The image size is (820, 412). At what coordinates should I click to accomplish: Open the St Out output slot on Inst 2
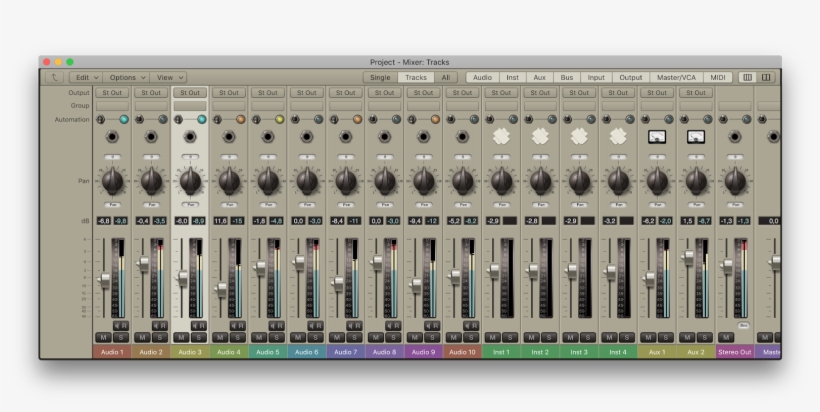click(540, 93)
